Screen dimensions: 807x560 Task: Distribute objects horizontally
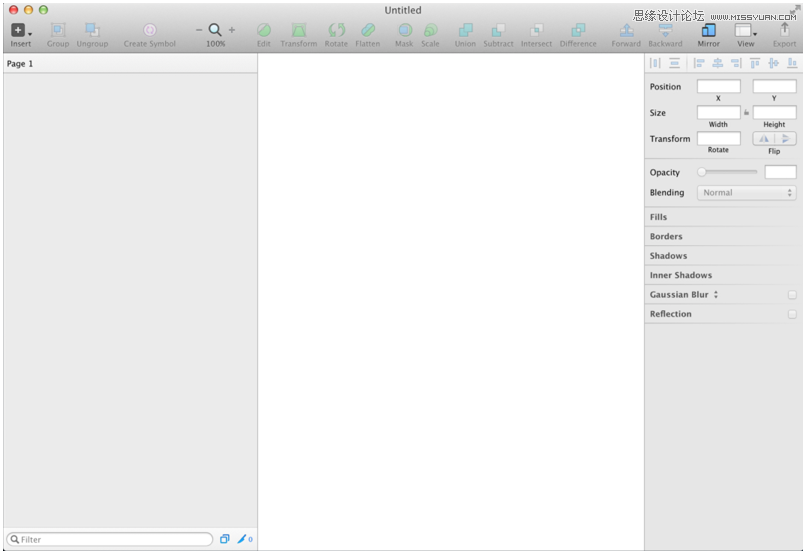click(x=655, y=63)
